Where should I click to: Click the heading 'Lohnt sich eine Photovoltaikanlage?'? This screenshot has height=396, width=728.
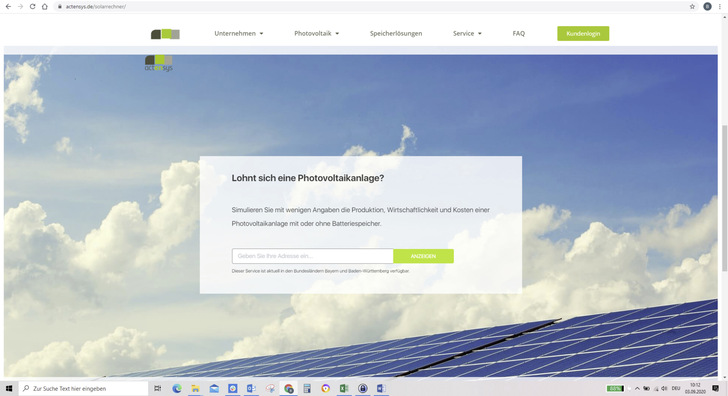coord(308,178)
